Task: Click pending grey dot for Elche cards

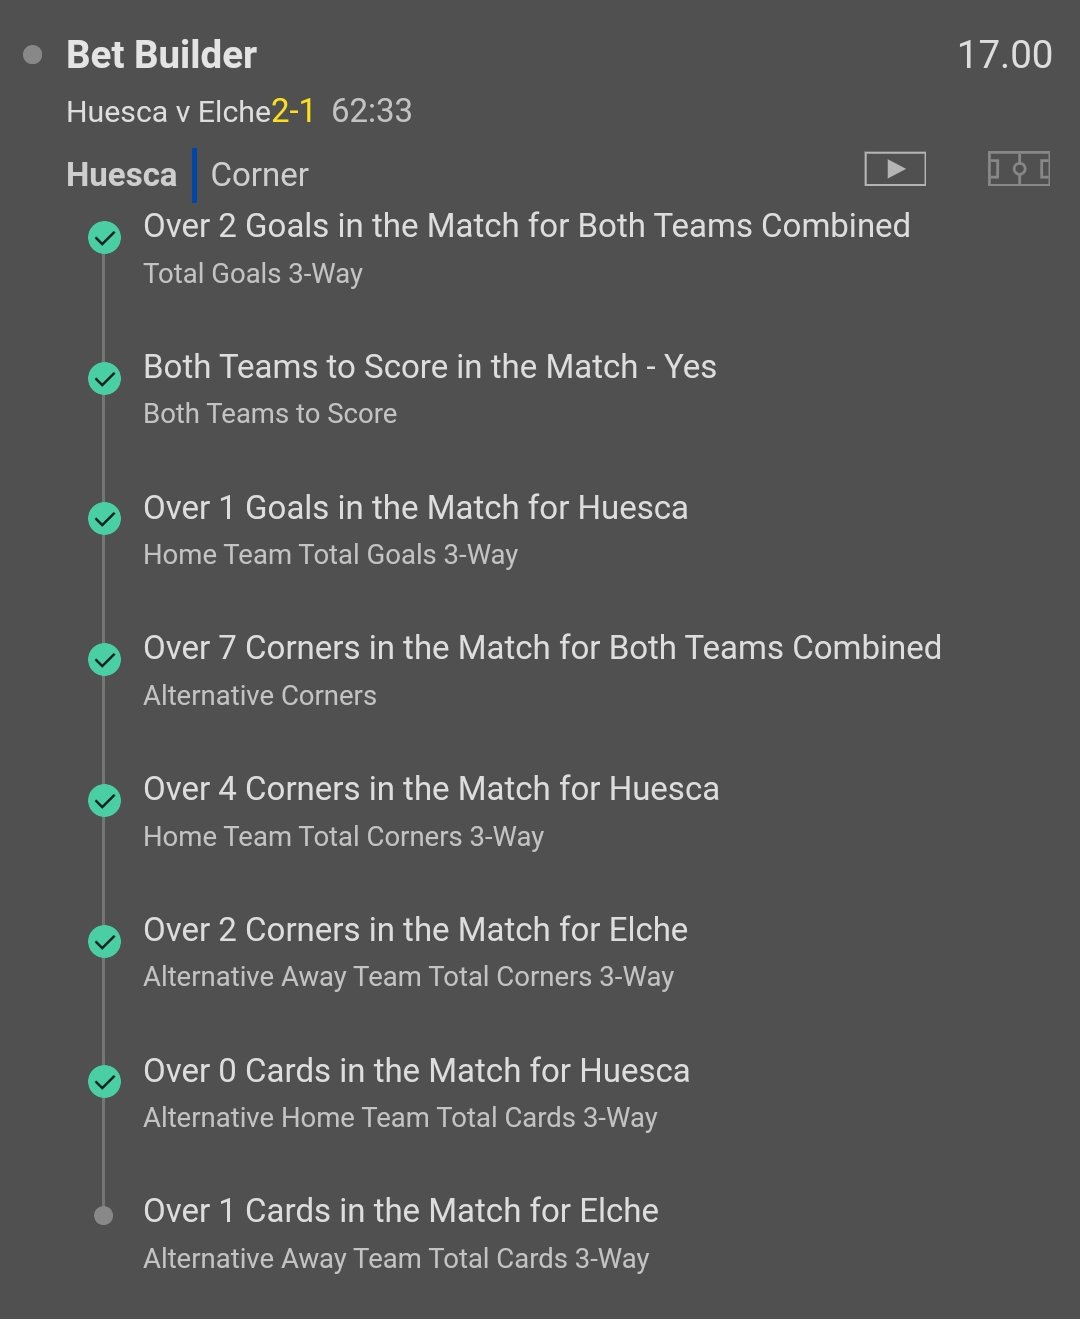Action: coord(103,1216)
